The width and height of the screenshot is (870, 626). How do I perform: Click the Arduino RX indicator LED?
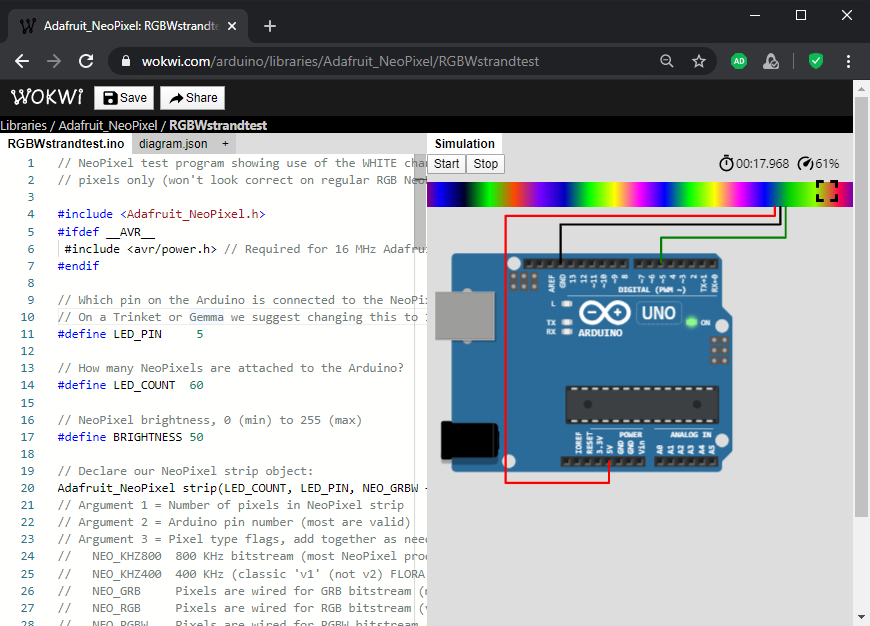tap(566, 331)
